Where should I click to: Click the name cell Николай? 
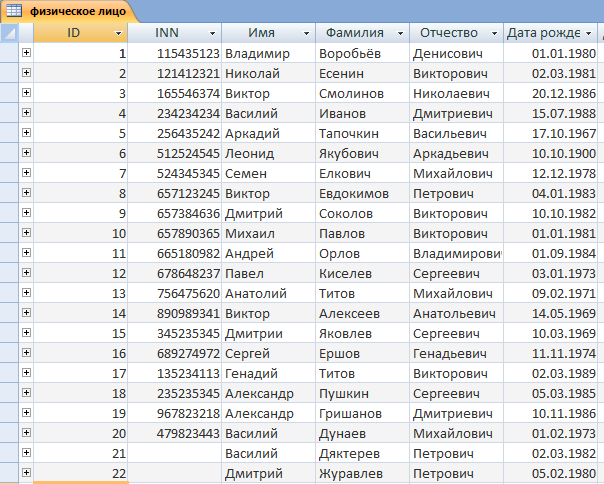click(268, 73)
